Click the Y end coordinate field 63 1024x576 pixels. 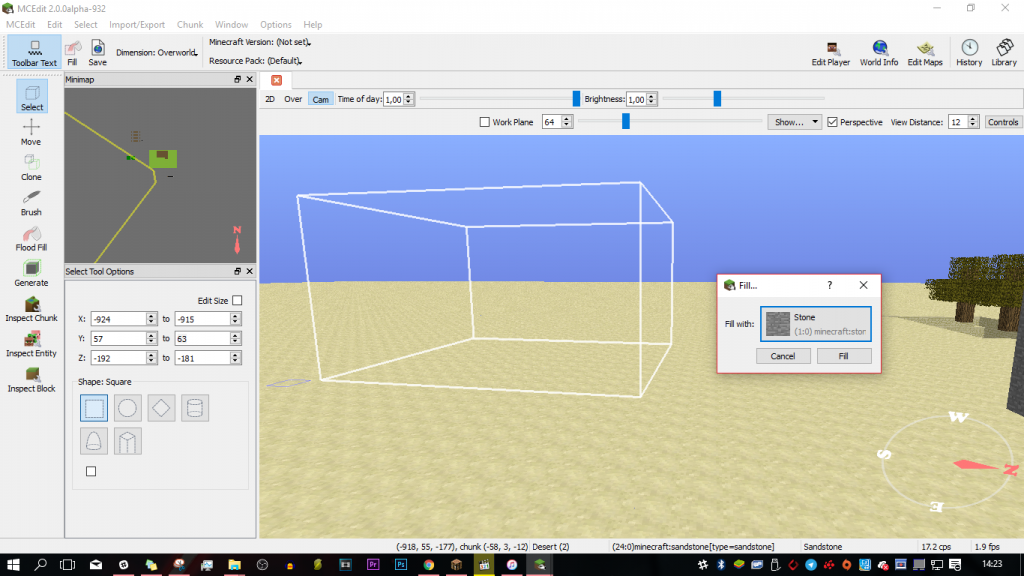(x=203, y=339)
